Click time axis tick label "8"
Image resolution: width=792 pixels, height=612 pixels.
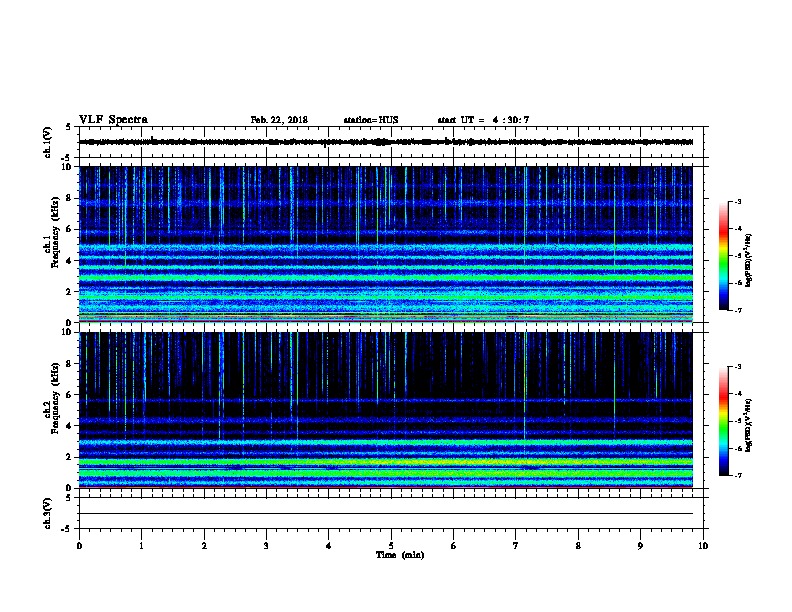point(578,546)
